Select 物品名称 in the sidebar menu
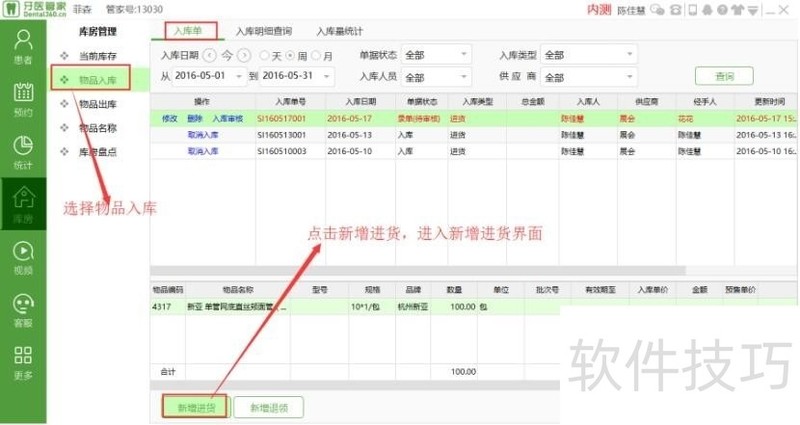Image resolution: width=800 pixels, height=425 pixels. click(97, 128)
